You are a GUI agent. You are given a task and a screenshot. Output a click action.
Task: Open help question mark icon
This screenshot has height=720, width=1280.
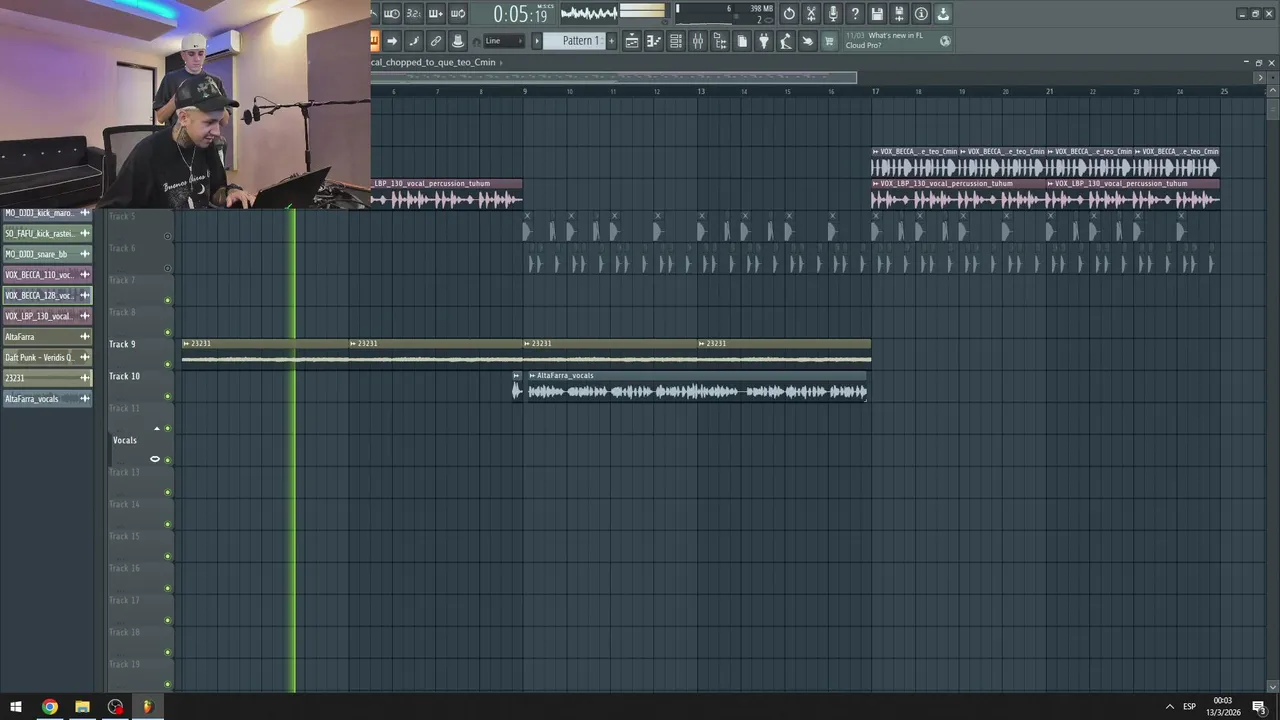click(855, 14)
